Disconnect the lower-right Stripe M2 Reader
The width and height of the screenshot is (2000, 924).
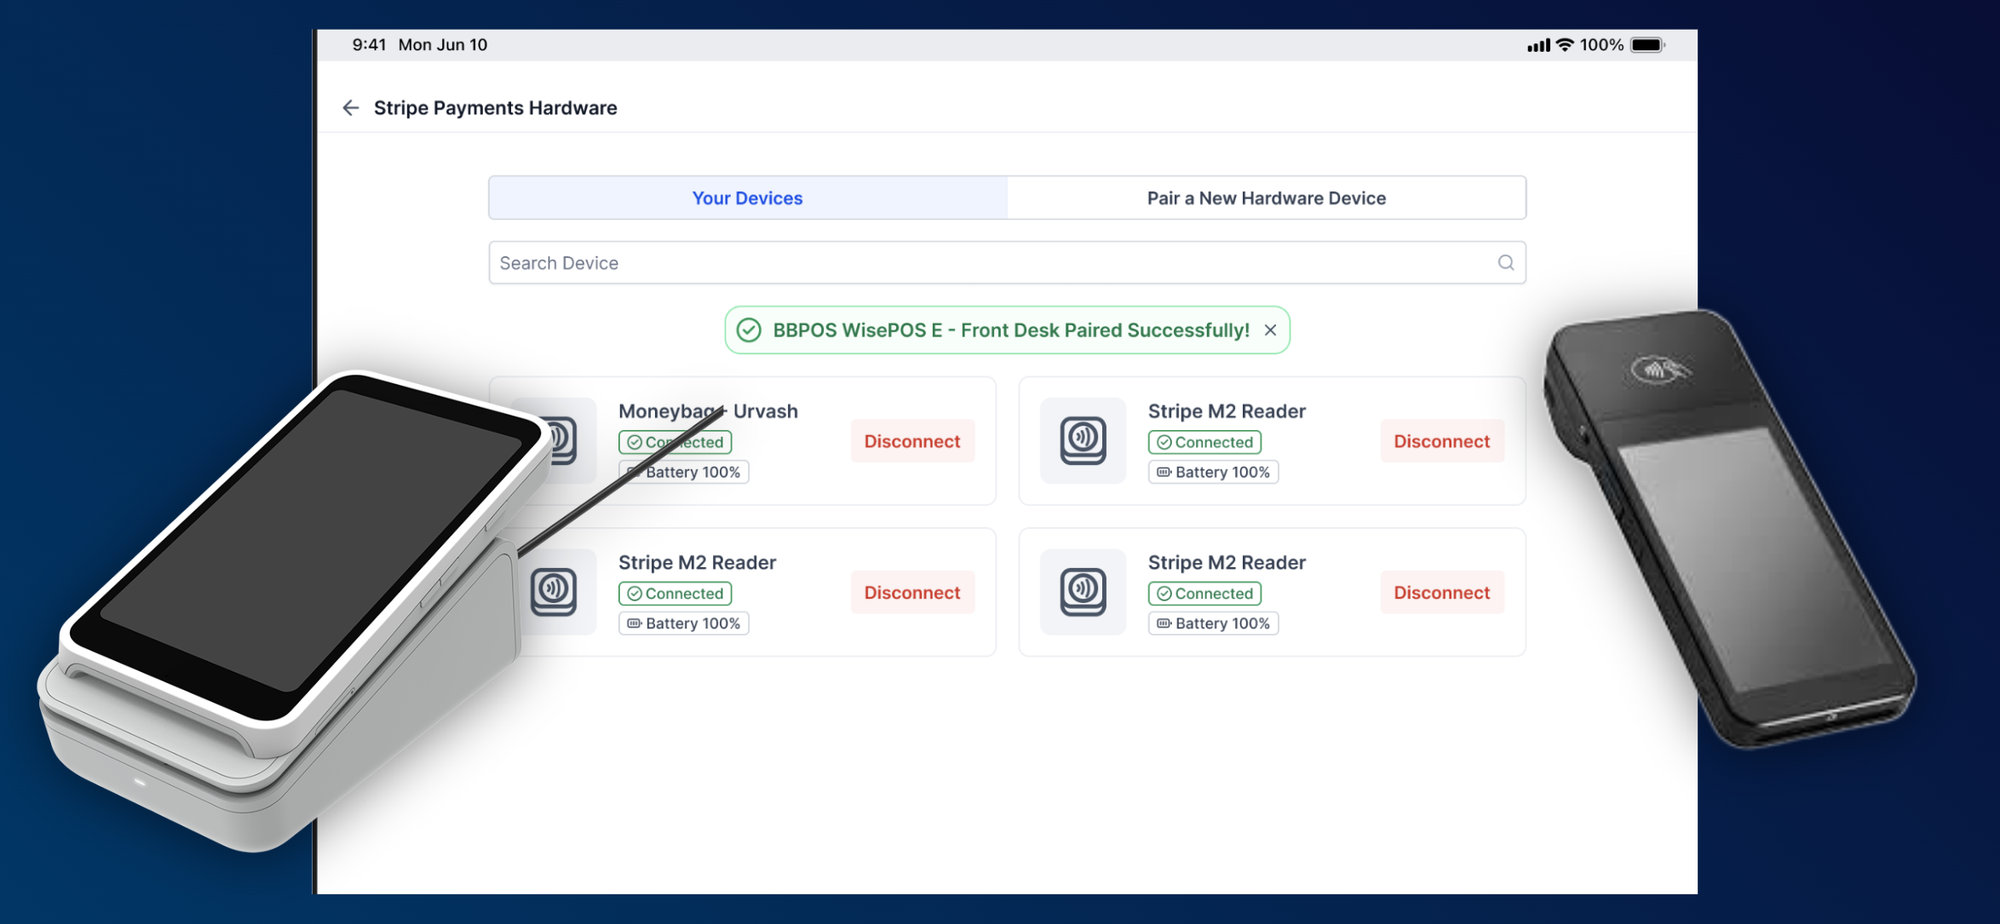click(1442, 592)
